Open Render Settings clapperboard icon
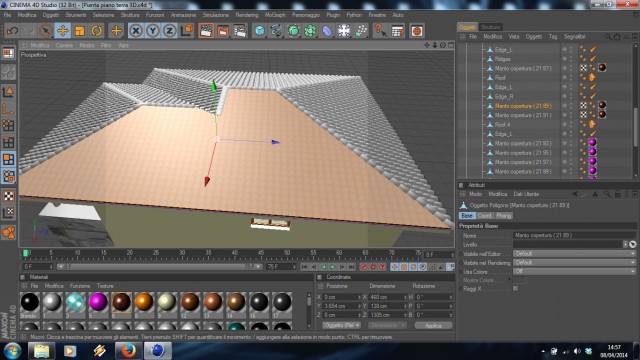 tap(240, 31)
